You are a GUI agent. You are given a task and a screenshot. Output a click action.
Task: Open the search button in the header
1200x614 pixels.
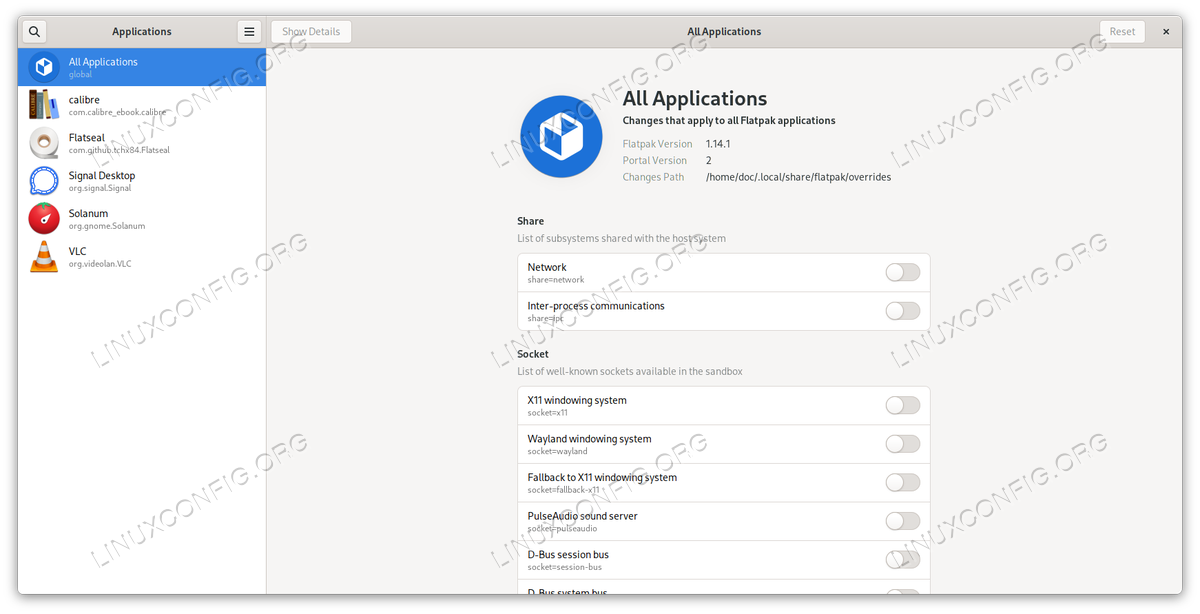point(34,31)
